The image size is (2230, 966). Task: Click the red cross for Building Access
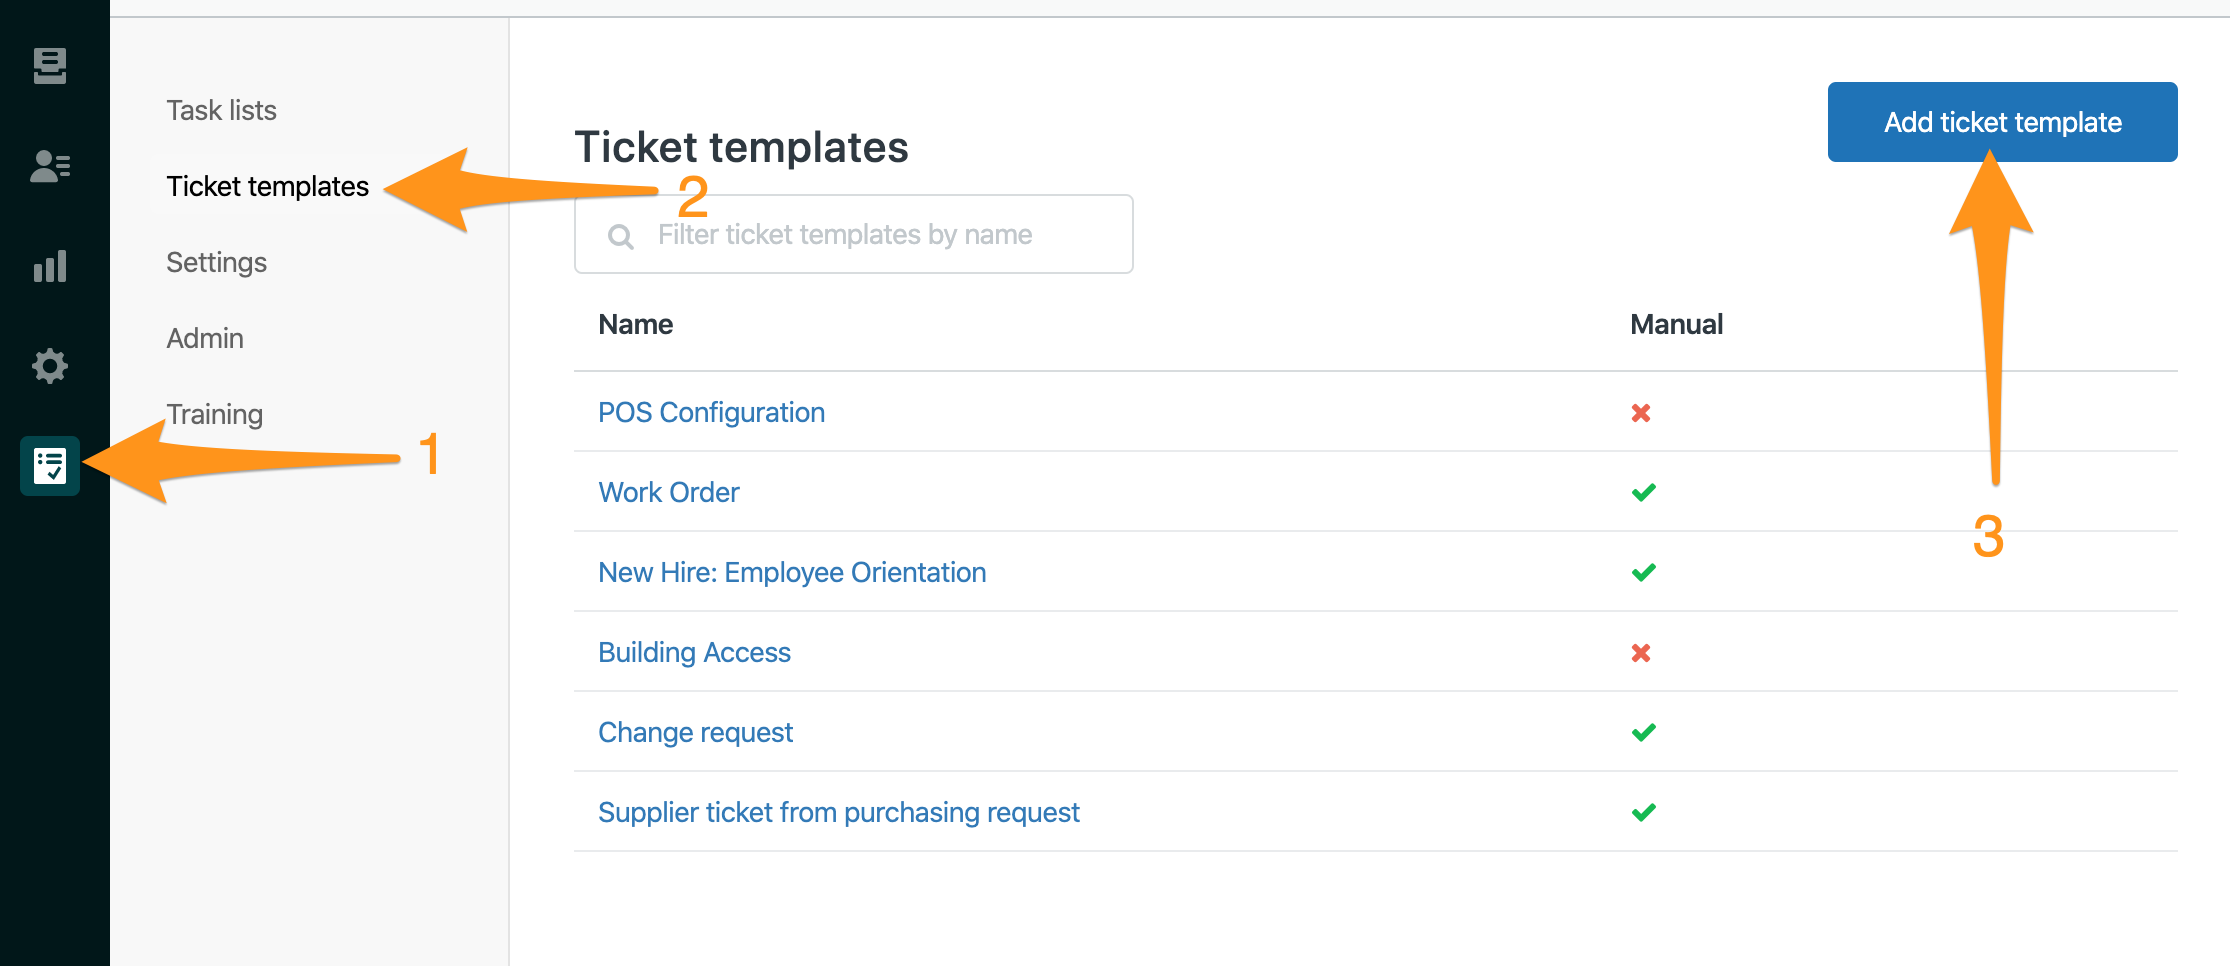1641,653
